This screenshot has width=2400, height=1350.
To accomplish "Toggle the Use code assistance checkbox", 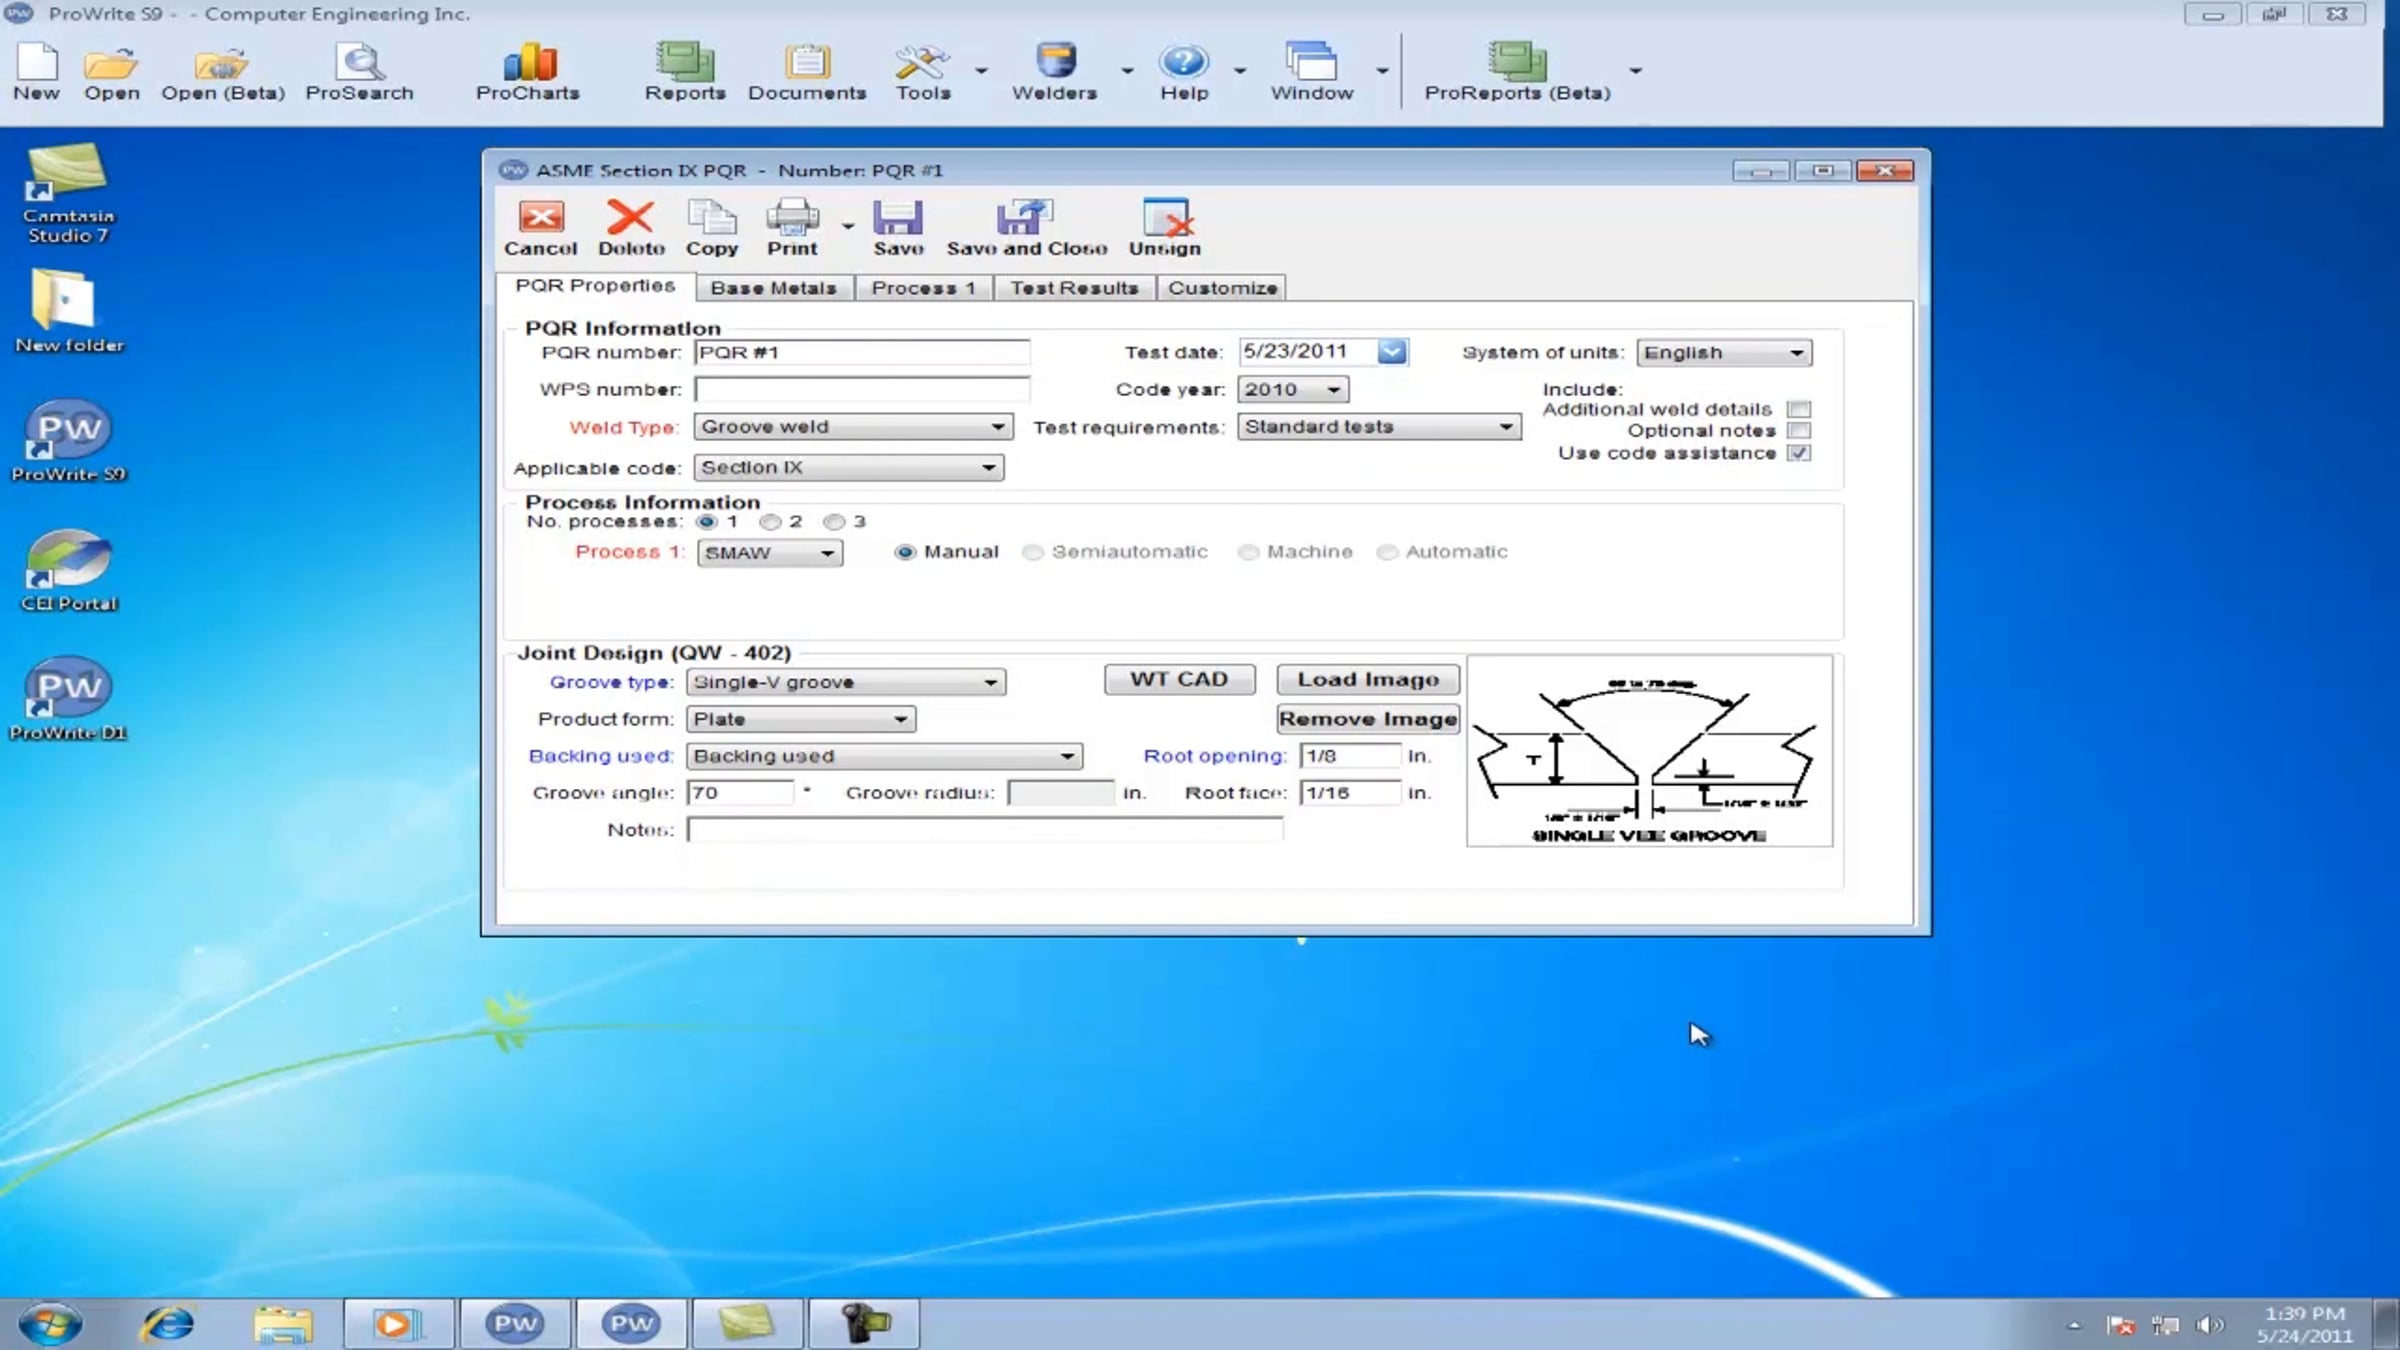I will coord(1799,453).
